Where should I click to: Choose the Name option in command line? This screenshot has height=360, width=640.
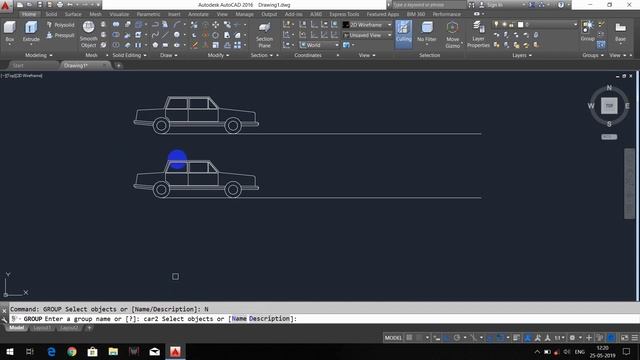239,319
